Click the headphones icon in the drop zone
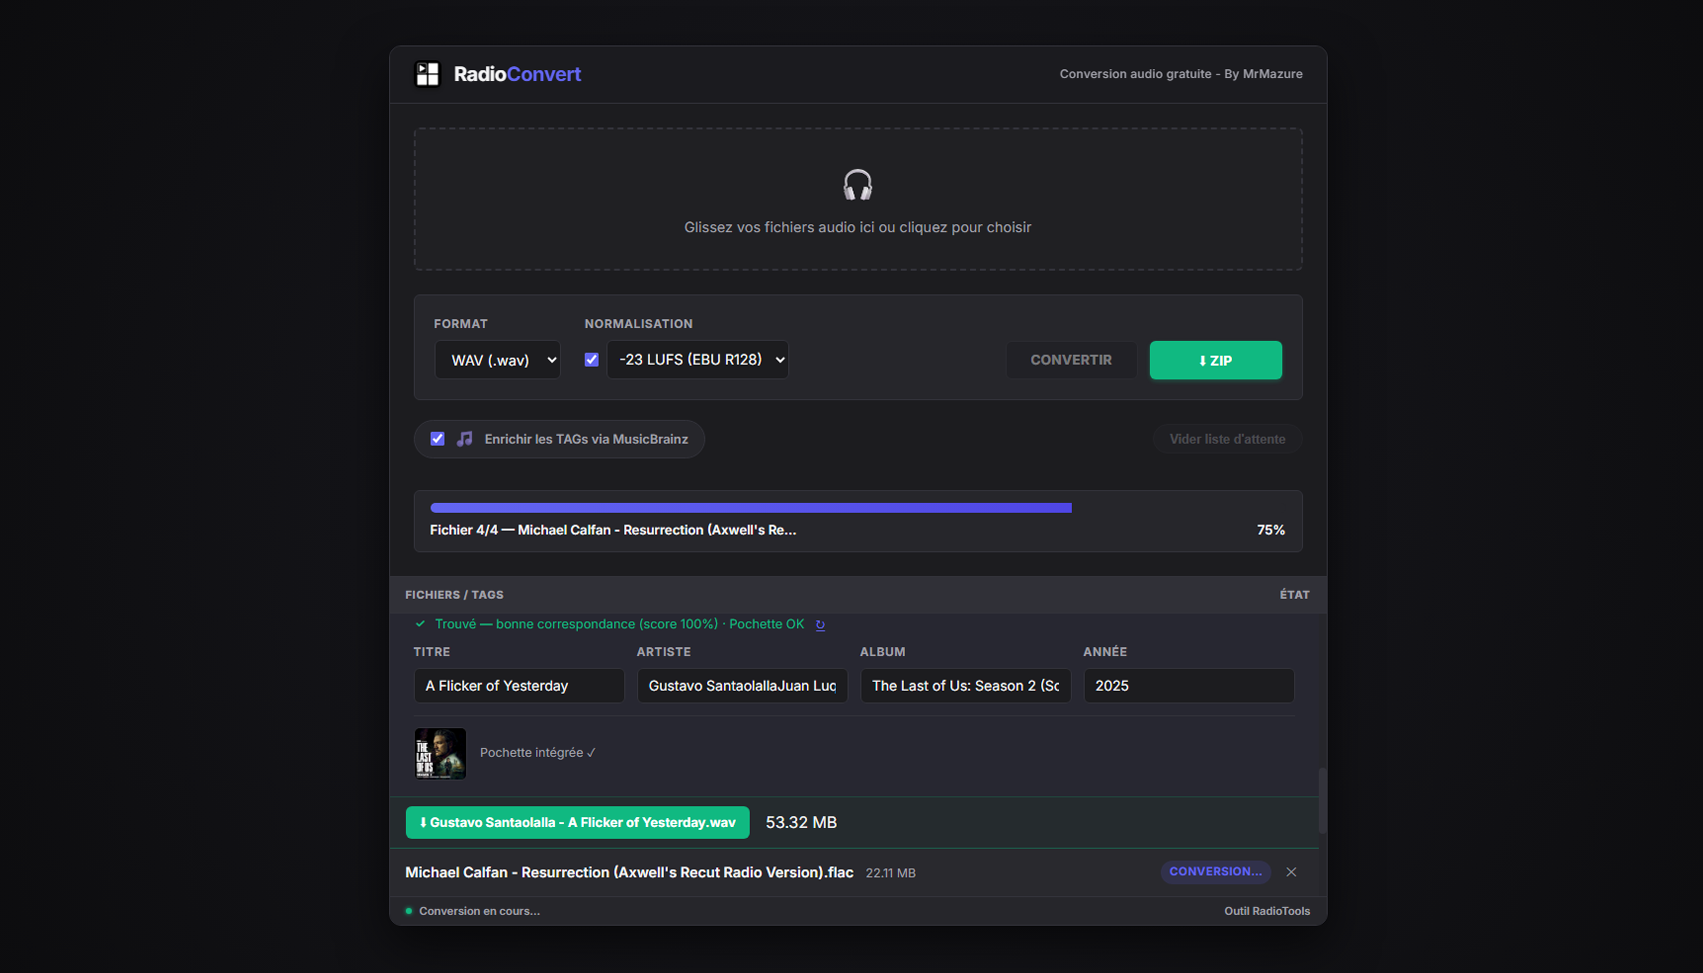The width and height of the screenshot is (1703, 973). point(858,185)
